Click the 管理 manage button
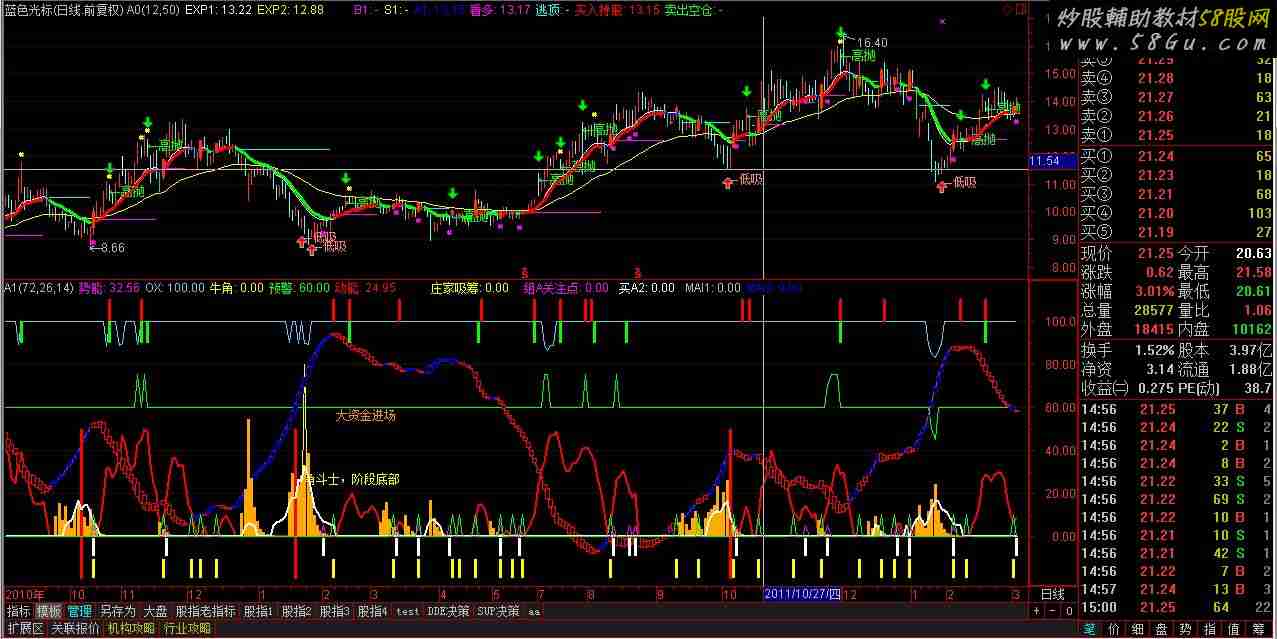Image resolution: width=1277 pixels, height=639 pixels. pyautogui.click(x=80, y=611)
